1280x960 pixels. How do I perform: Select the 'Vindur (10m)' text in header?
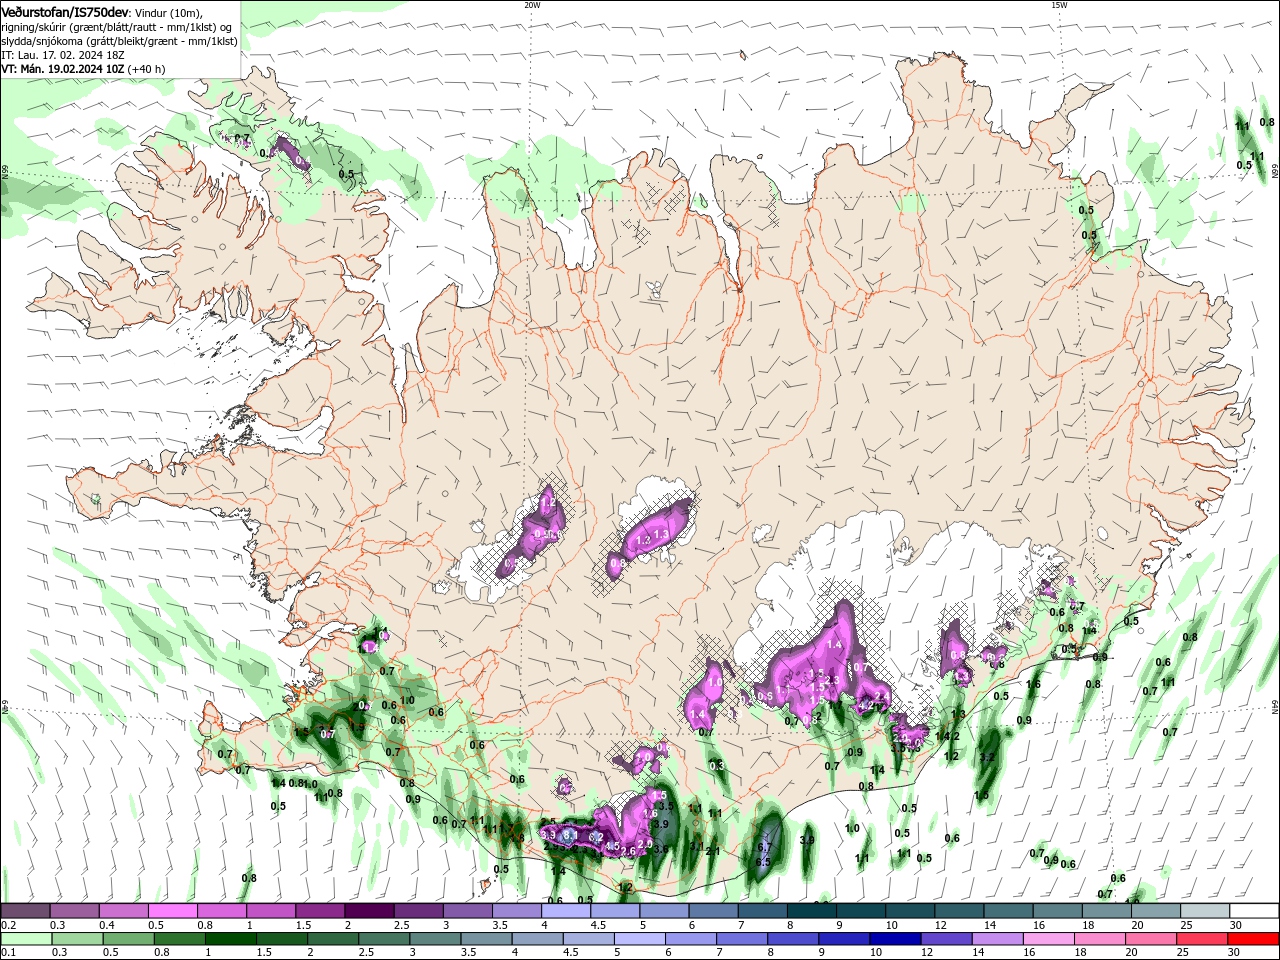point(169,12)
